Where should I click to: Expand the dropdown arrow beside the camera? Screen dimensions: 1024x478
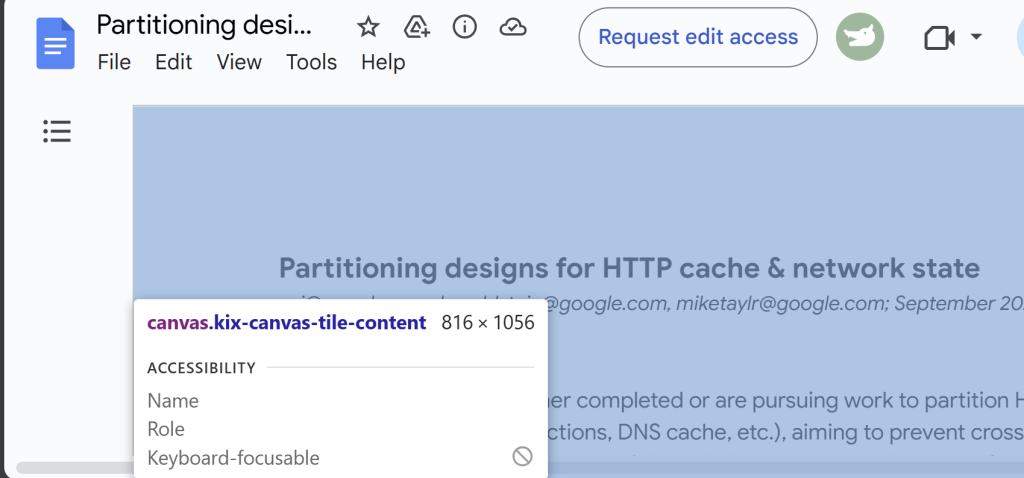coord(976,38)
